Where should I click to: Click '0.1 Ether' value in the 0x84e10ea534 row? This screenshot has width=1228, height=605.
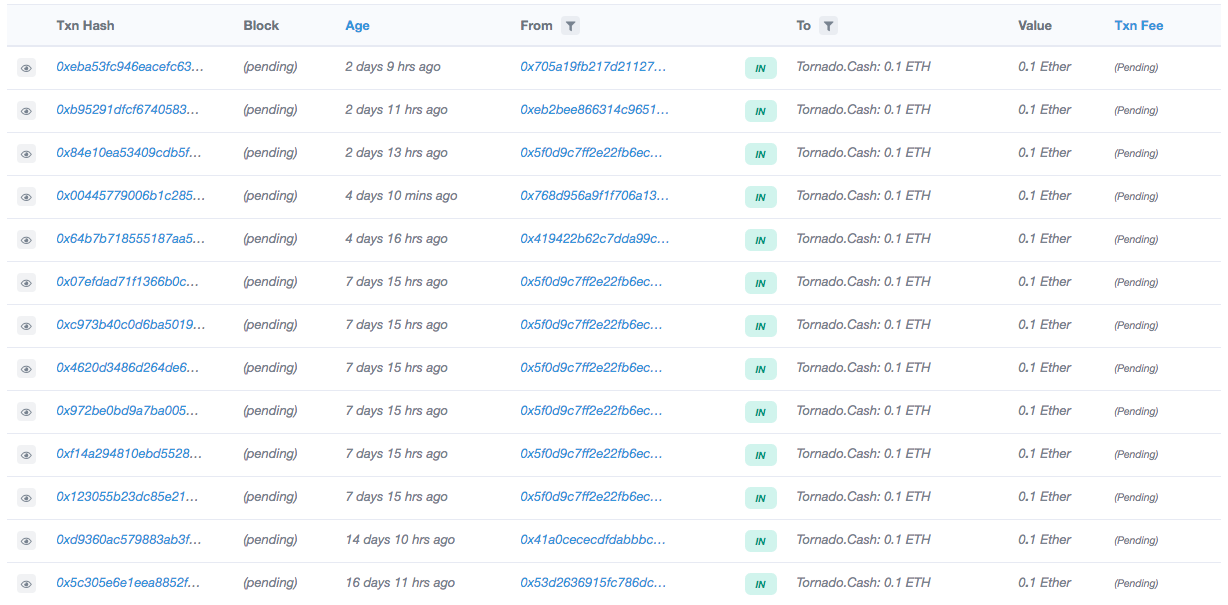coord(1044,153)
